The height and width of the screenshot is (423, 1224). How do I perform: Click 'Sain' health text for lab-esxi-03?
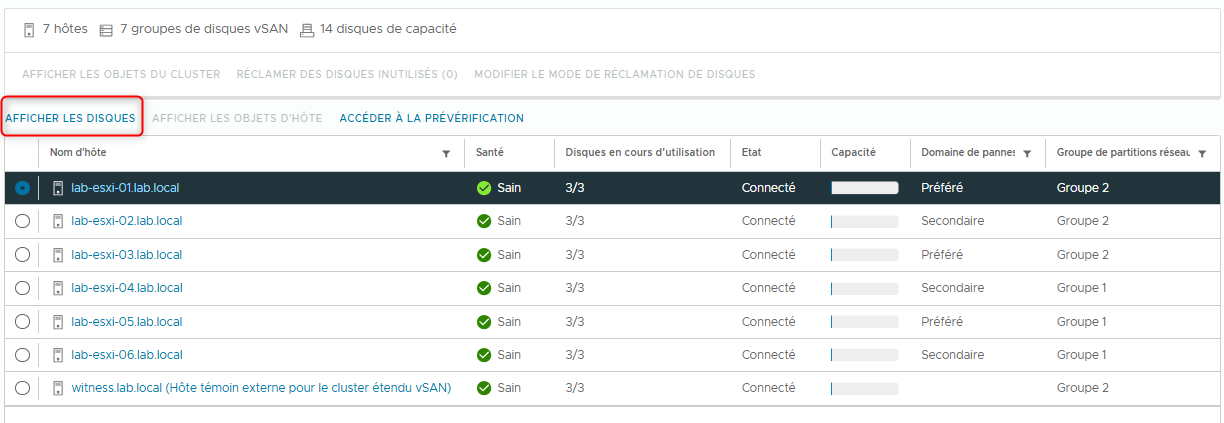509,255
